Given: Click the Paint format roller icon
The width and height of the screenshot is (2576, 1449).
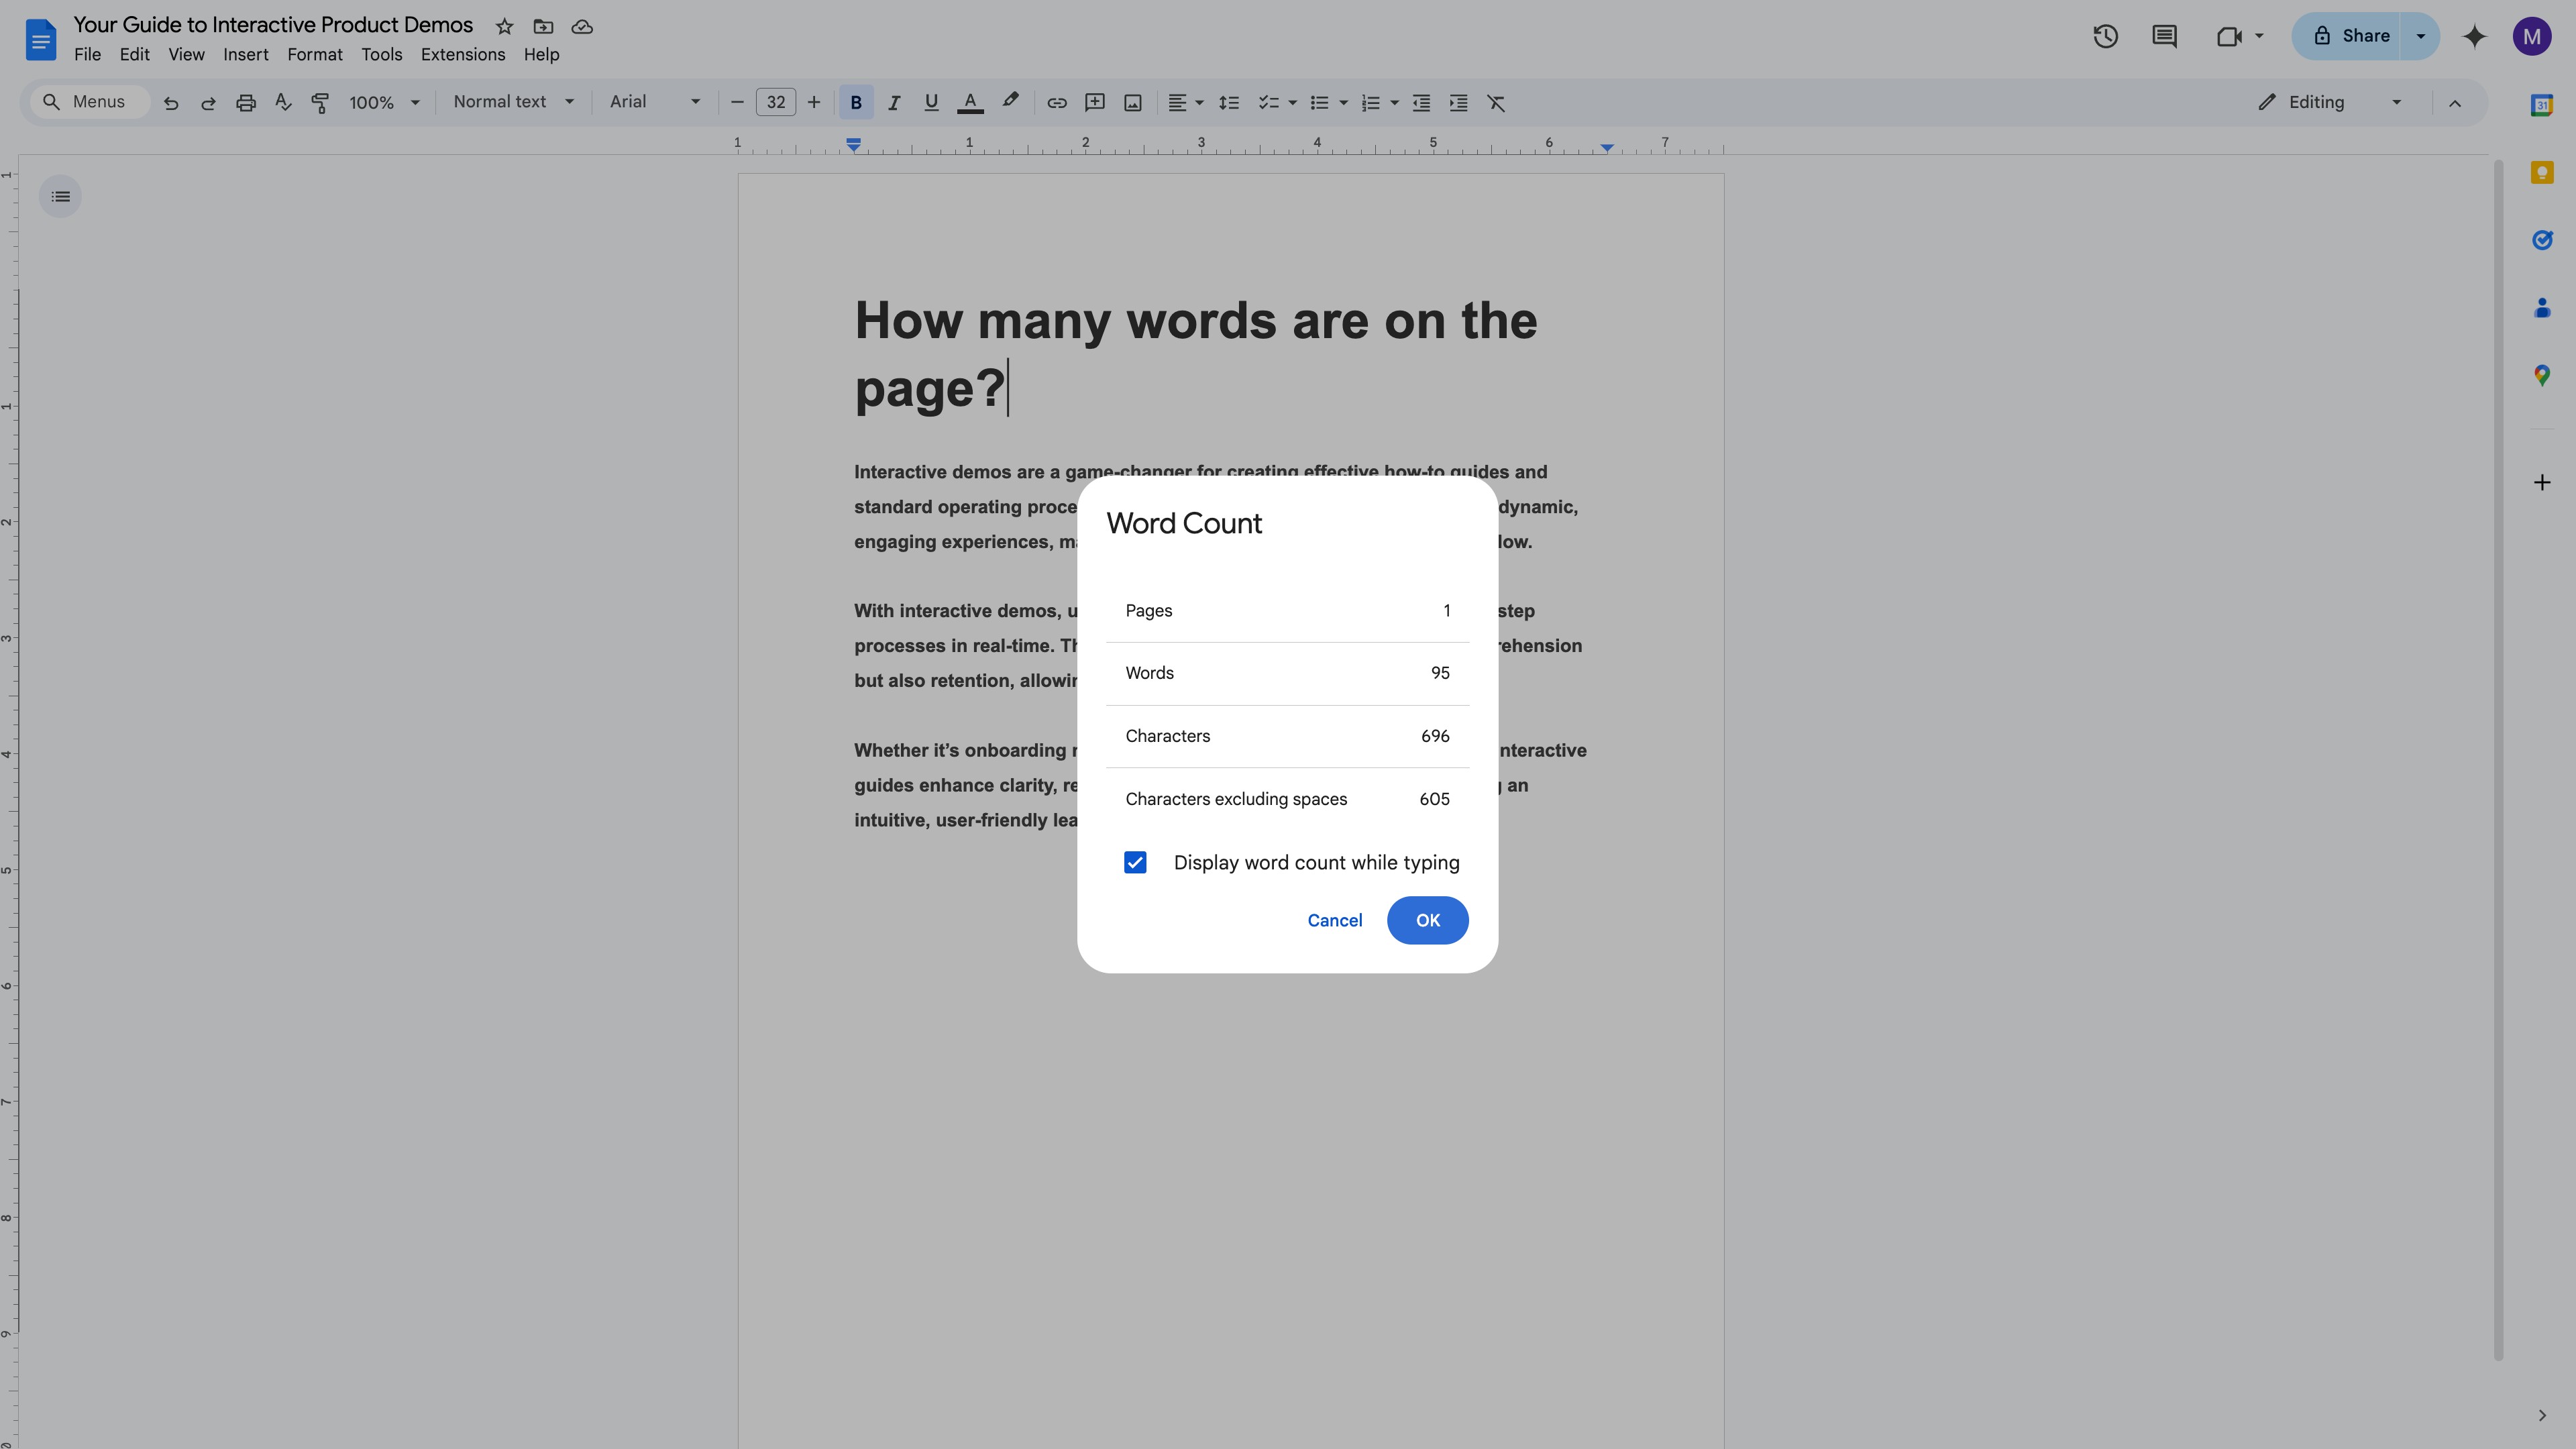Looking at the screenshot, I should [x=320, y=103].
